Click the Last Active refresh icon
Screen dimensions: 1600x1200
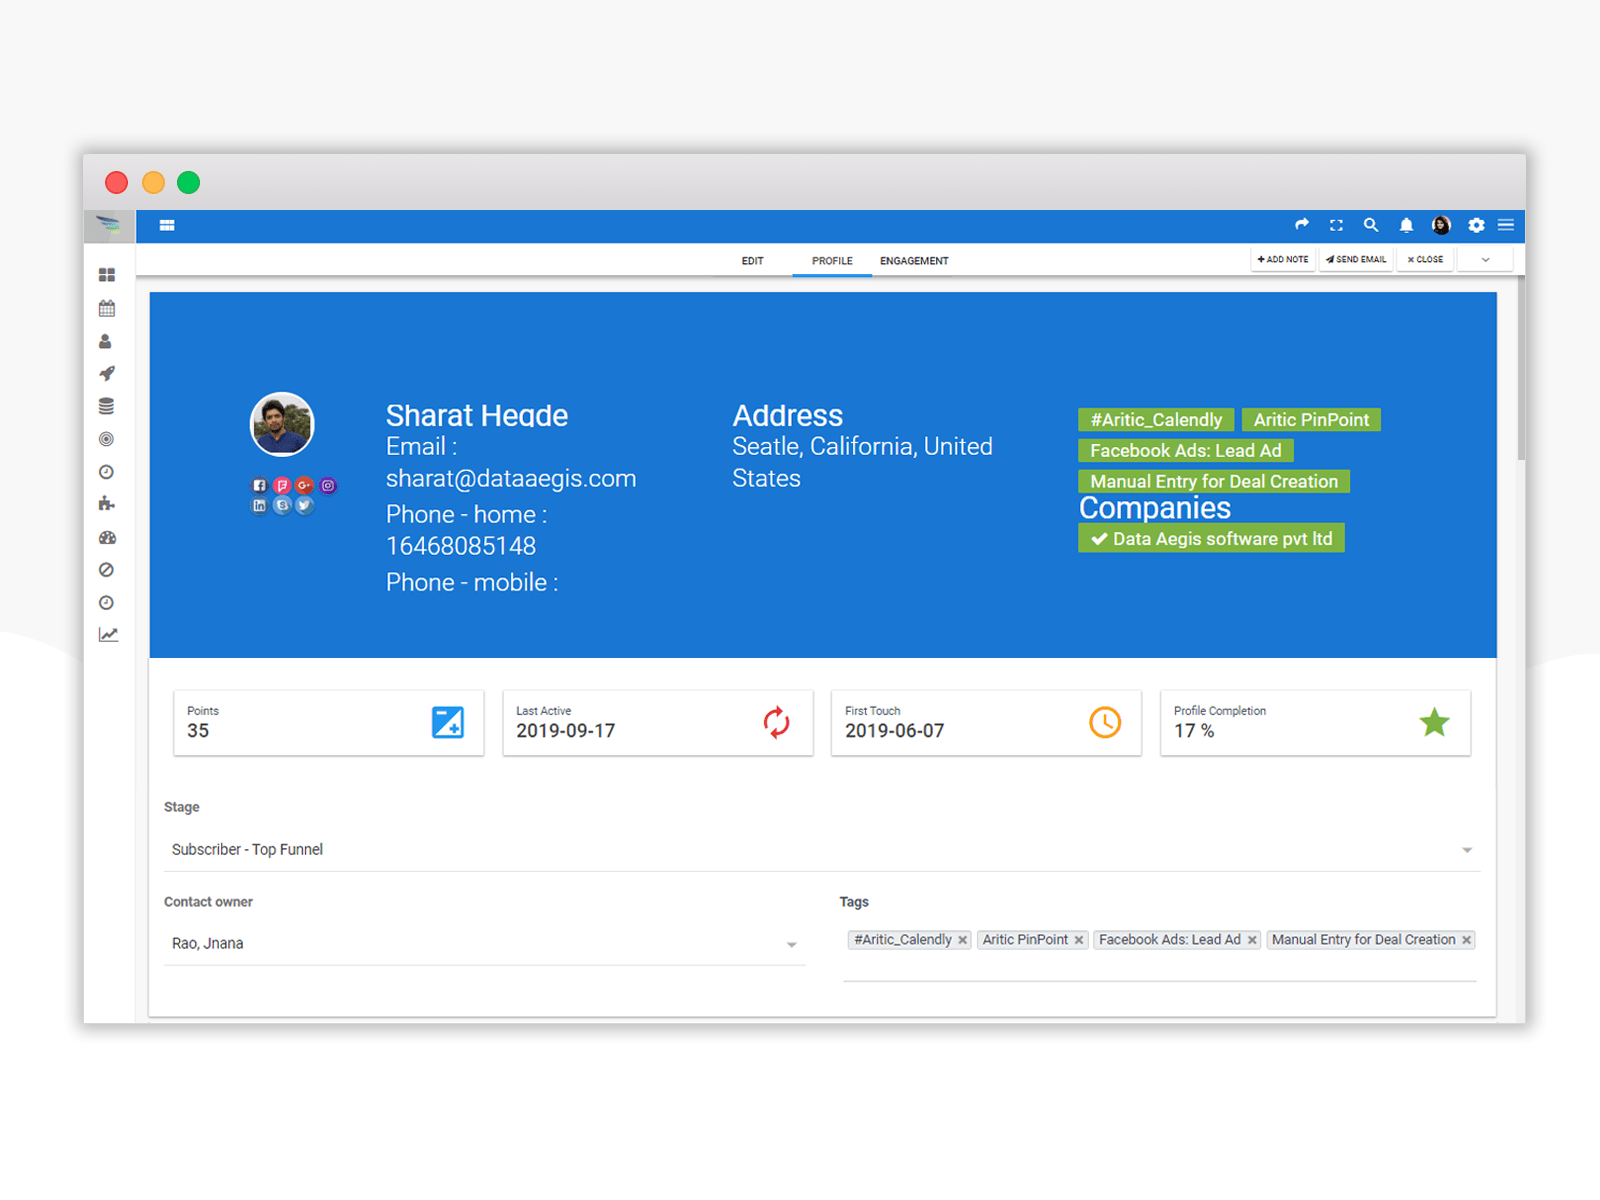(776, 722)
